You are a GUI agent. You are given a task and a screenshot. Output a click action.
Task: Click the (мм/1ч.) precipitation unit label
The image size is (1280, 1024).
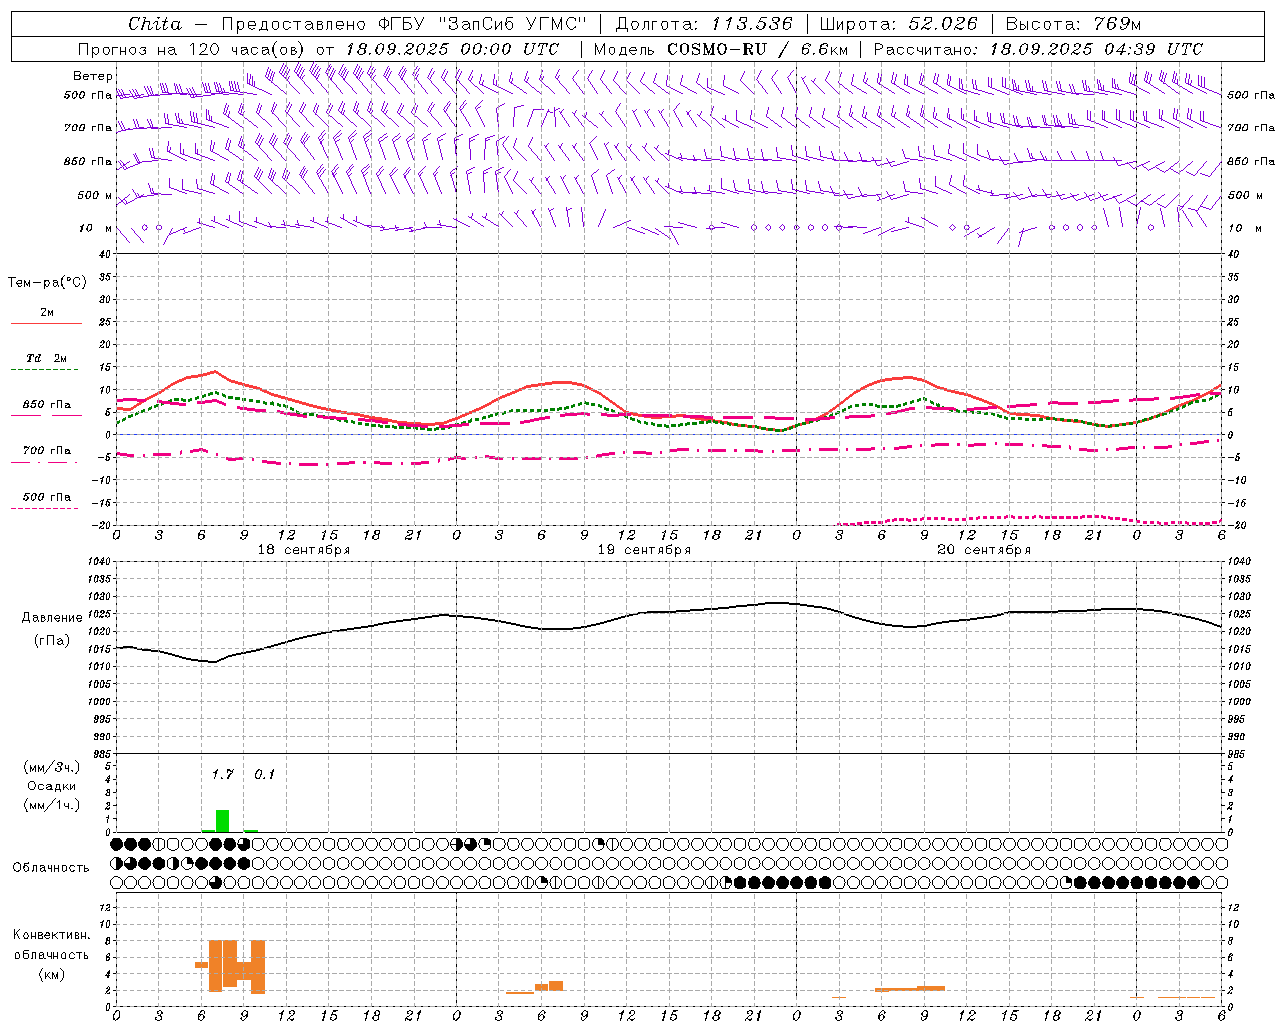tap(53, 805)
